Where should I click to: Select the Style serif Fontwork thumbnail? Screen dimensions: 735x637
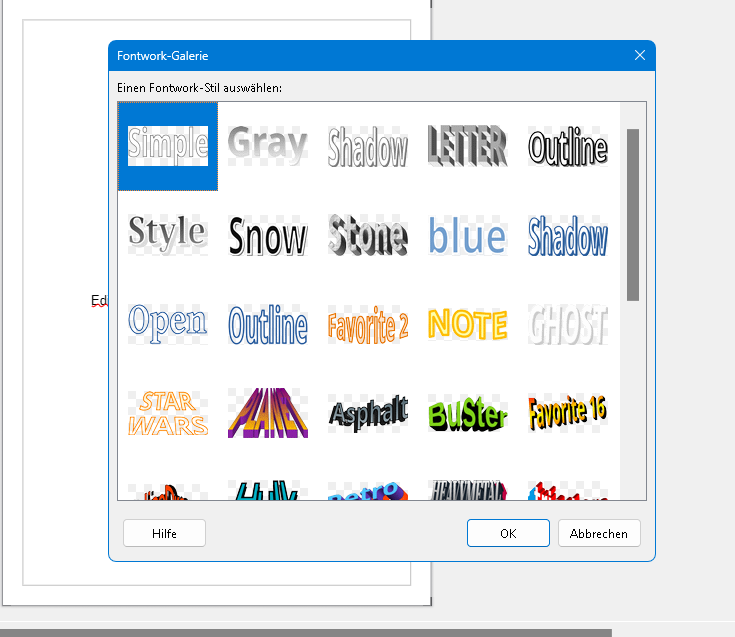pos(168,234)
